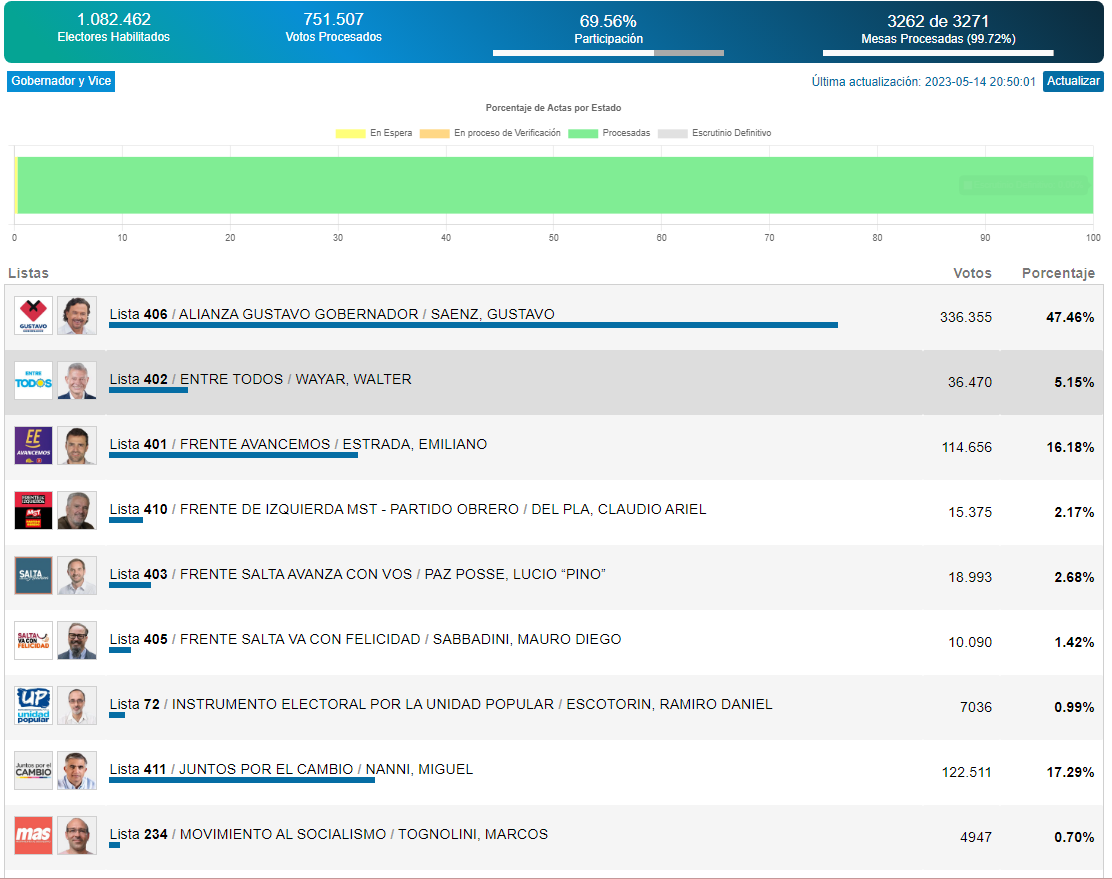Click the Participación progress bar
The image size is (1112, 880).
click(608, 53)
